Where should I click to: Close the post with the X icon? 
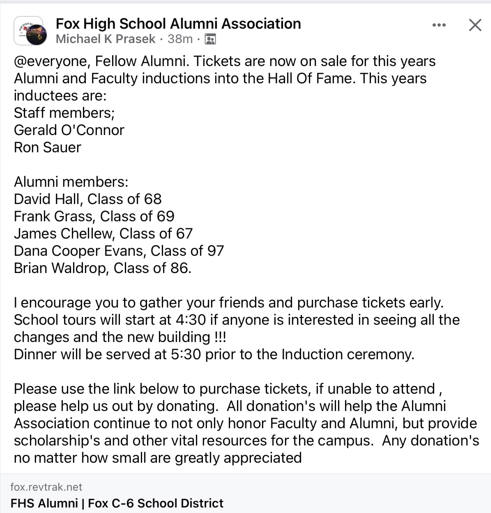click(475, 25)
